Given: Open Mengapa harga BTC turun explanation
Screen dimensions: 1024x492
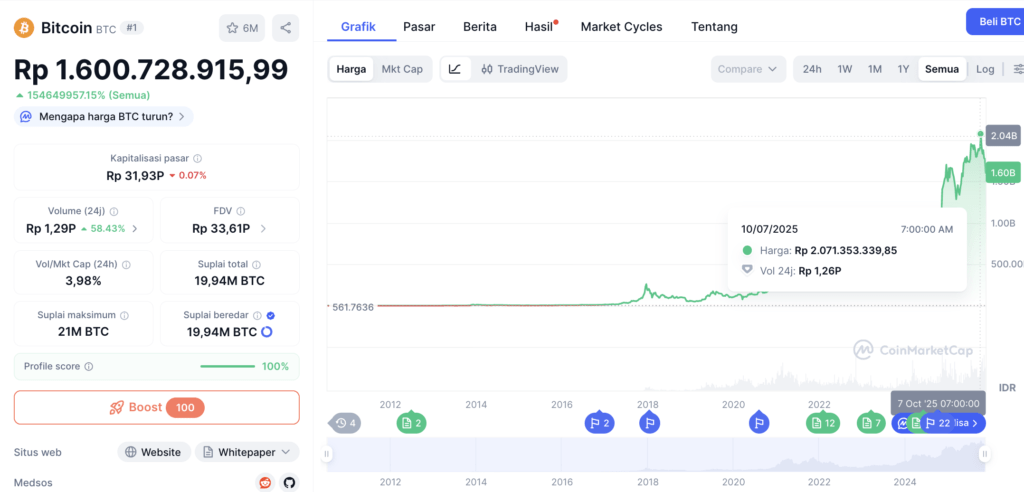Looking at the screenshot, I should [x=104, y=117].
